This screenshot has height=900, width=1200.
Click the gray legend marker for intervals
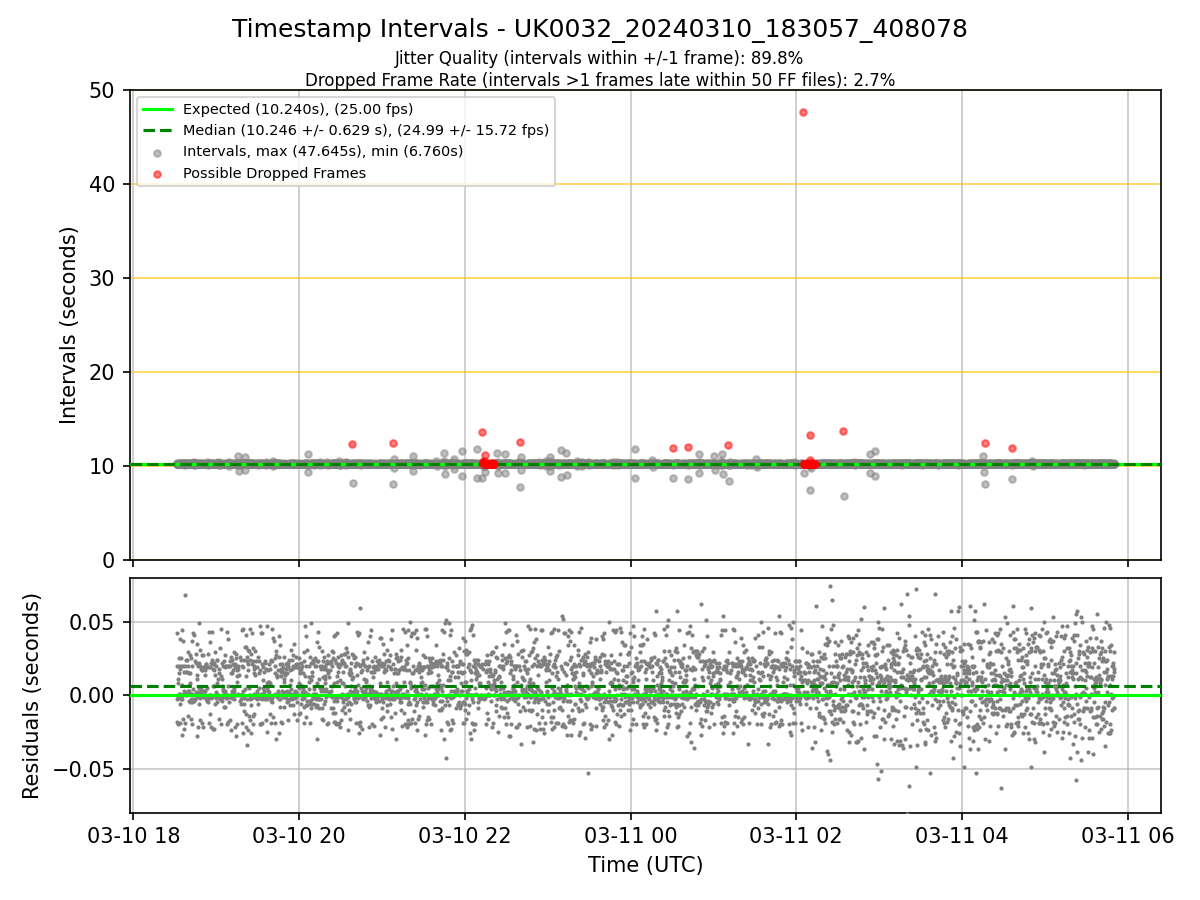(x=159, y=152)
